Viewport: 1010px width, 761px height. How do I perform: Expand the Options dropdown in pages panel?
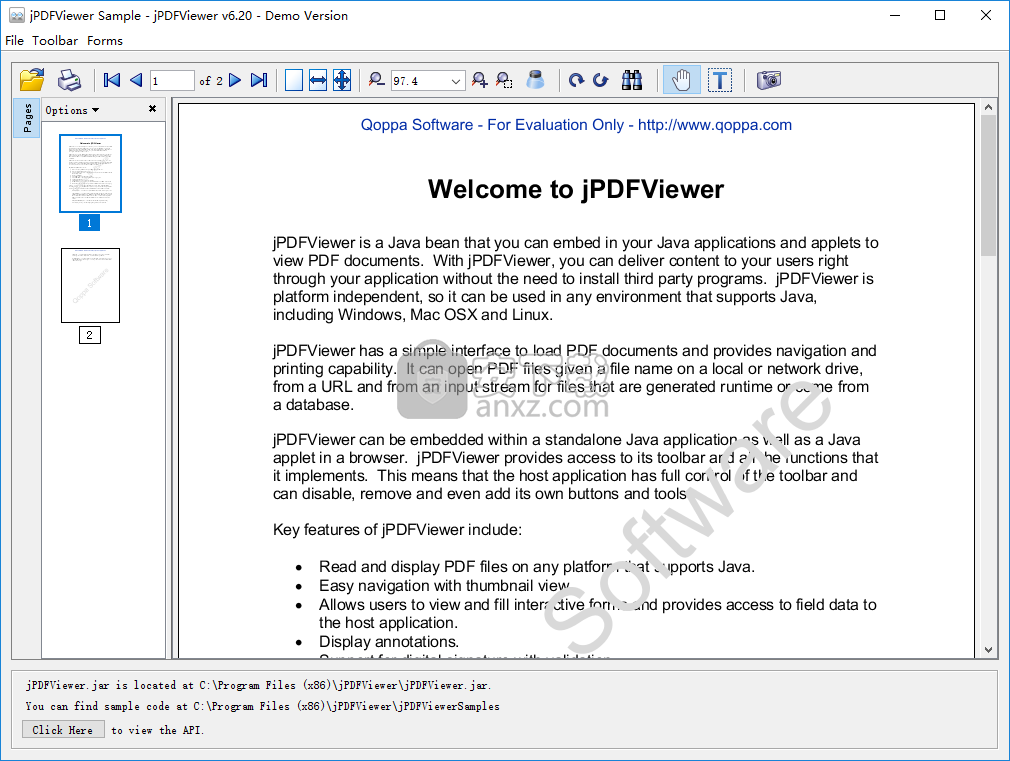72,110
